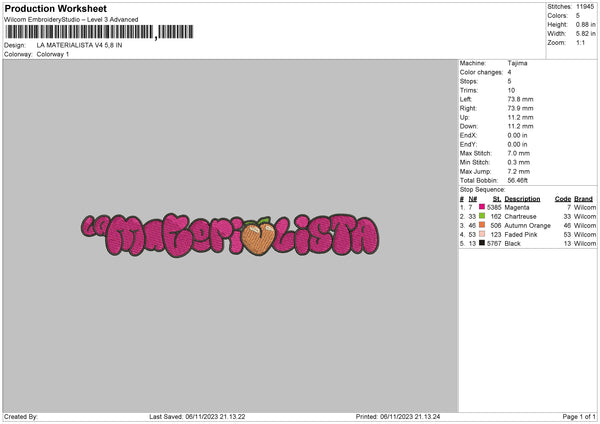The image size is (600, 424).
Task: Select the Stitches value 11945
Action: click(585, 7)
